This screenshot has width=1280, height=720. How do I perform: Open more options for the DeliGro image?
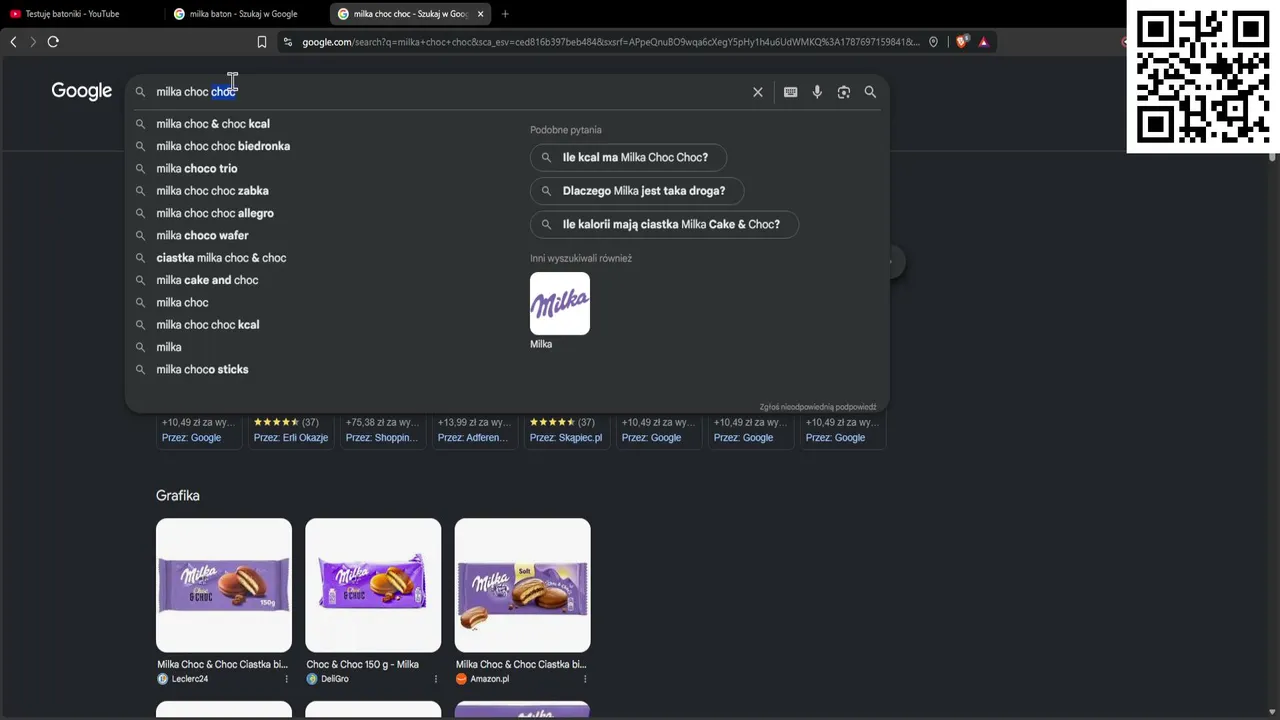pos(436,679)
